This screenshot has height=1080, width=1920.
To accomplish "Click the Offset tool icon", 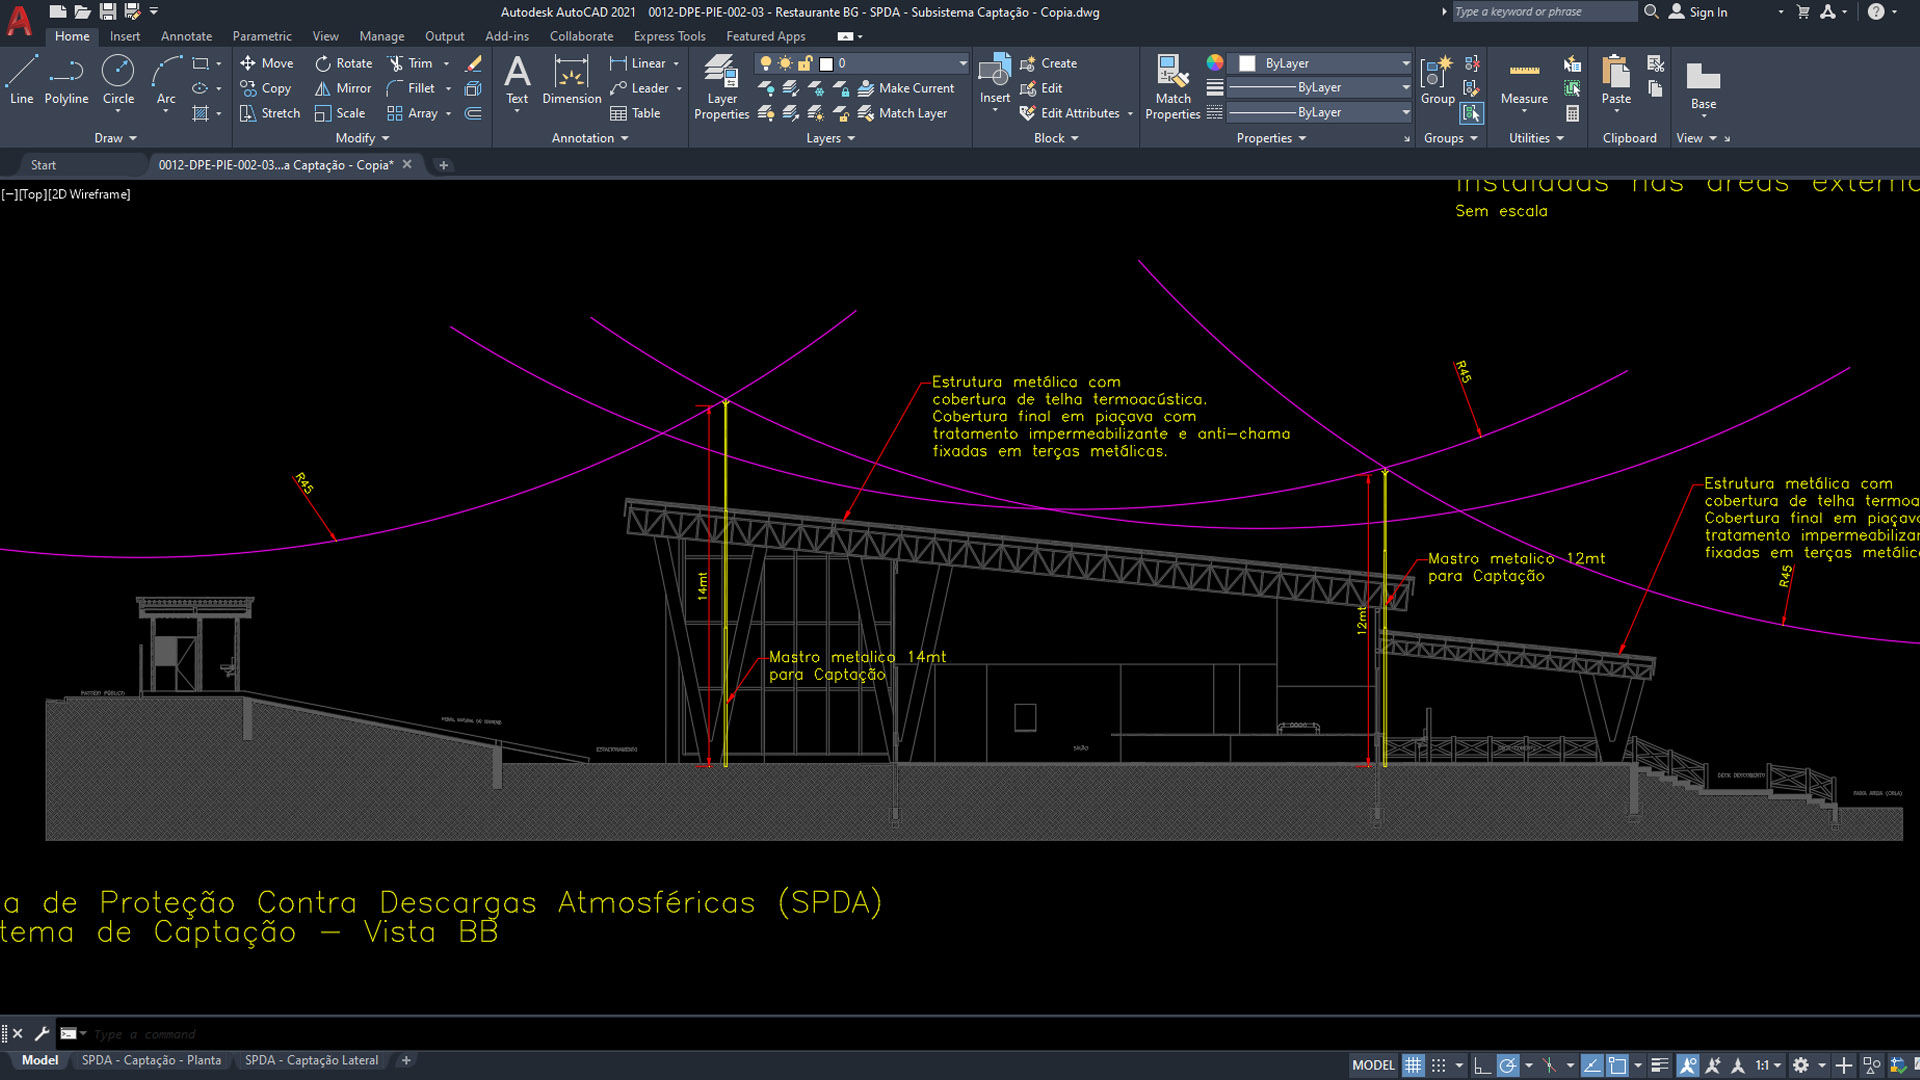I will (474, 113).
